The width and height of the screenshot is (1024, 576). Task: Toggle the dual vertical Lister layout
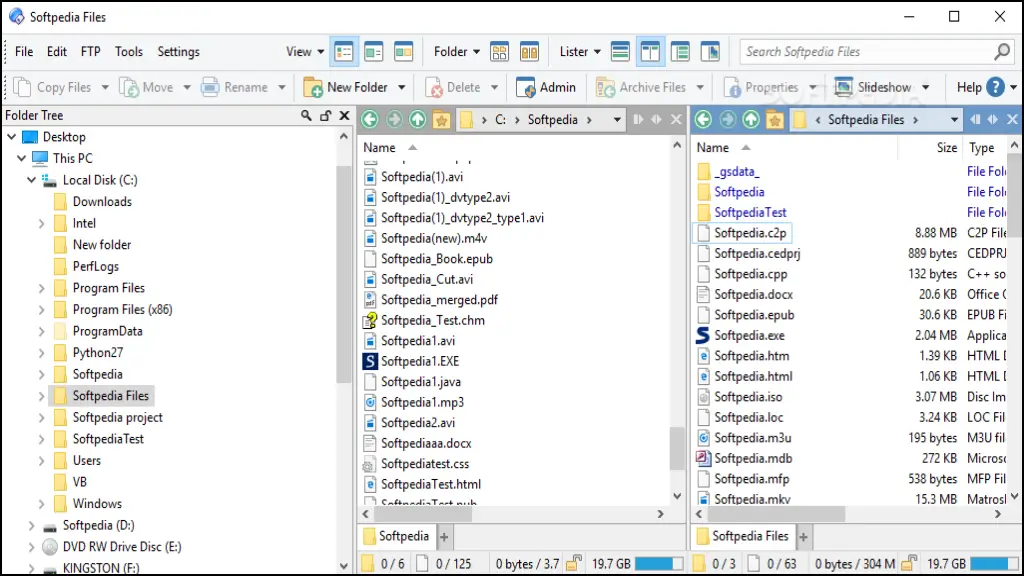click(x=650, y=52)
